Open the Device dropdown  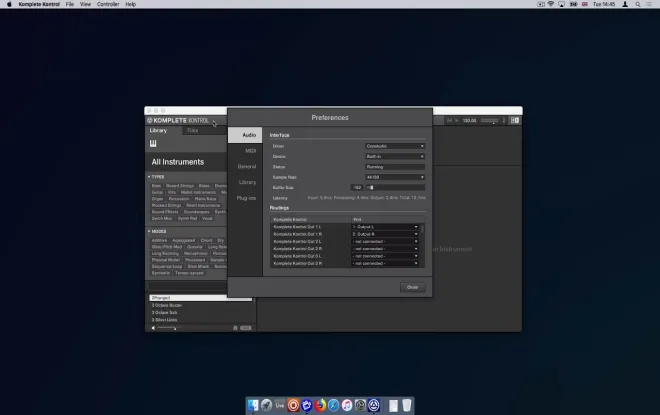pos(395,157)
